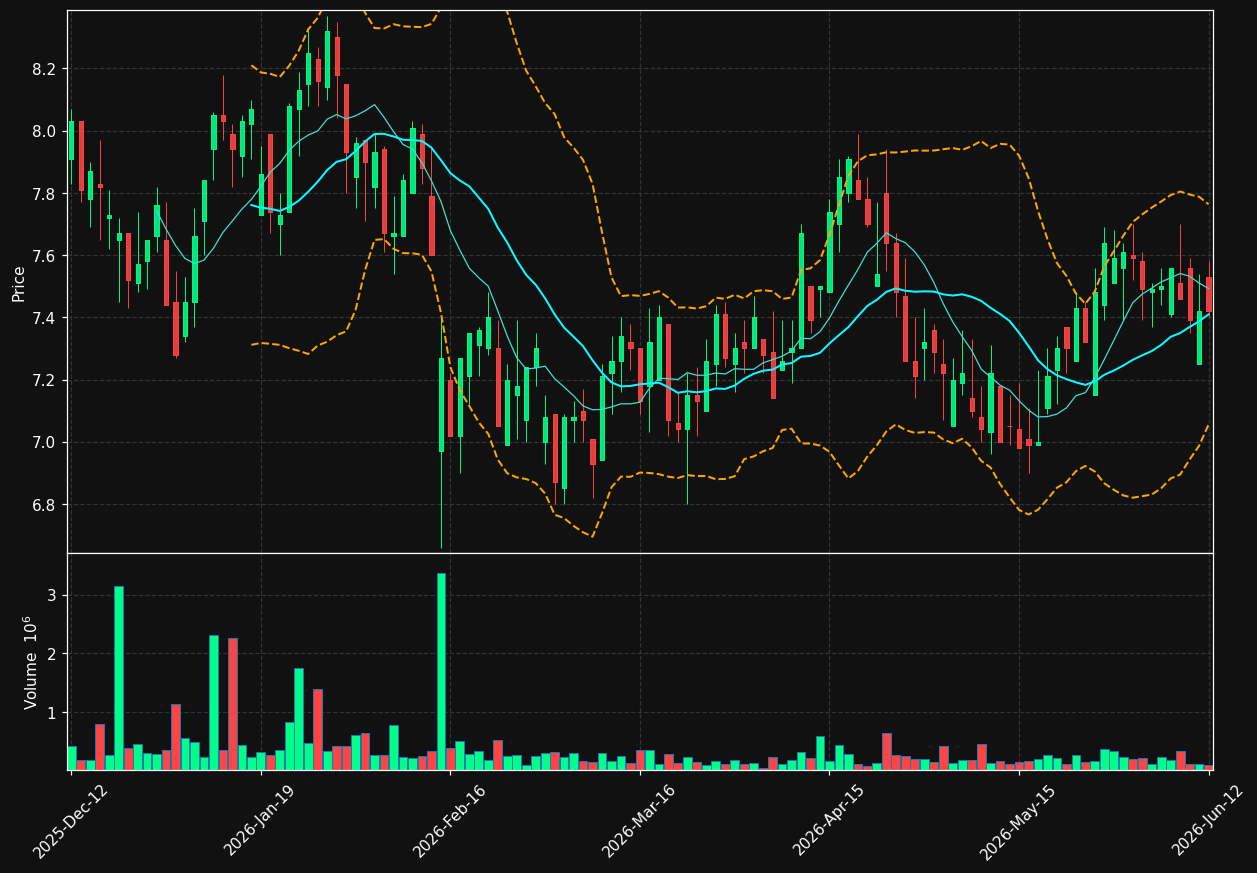Click the 8.0 price axis label

(x=44, y=131)
